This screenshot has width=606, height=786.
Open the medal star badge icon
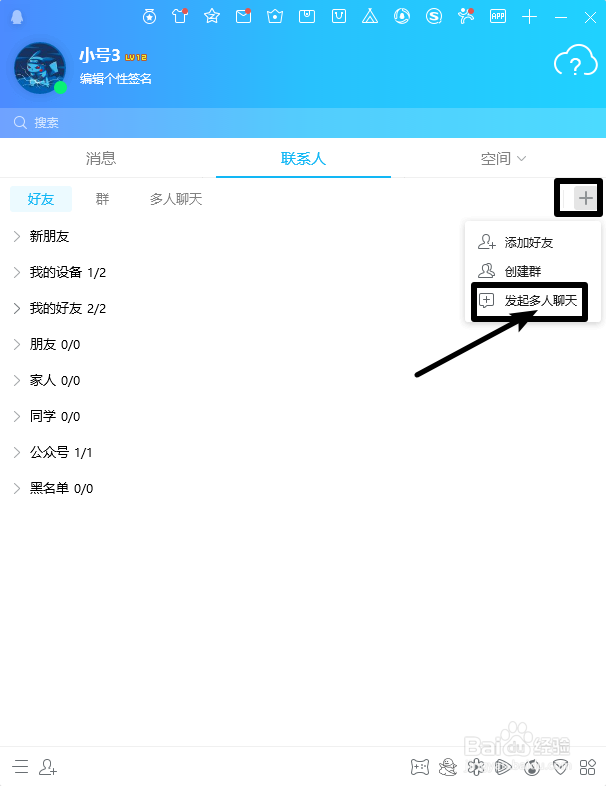(x=149, y=17)
